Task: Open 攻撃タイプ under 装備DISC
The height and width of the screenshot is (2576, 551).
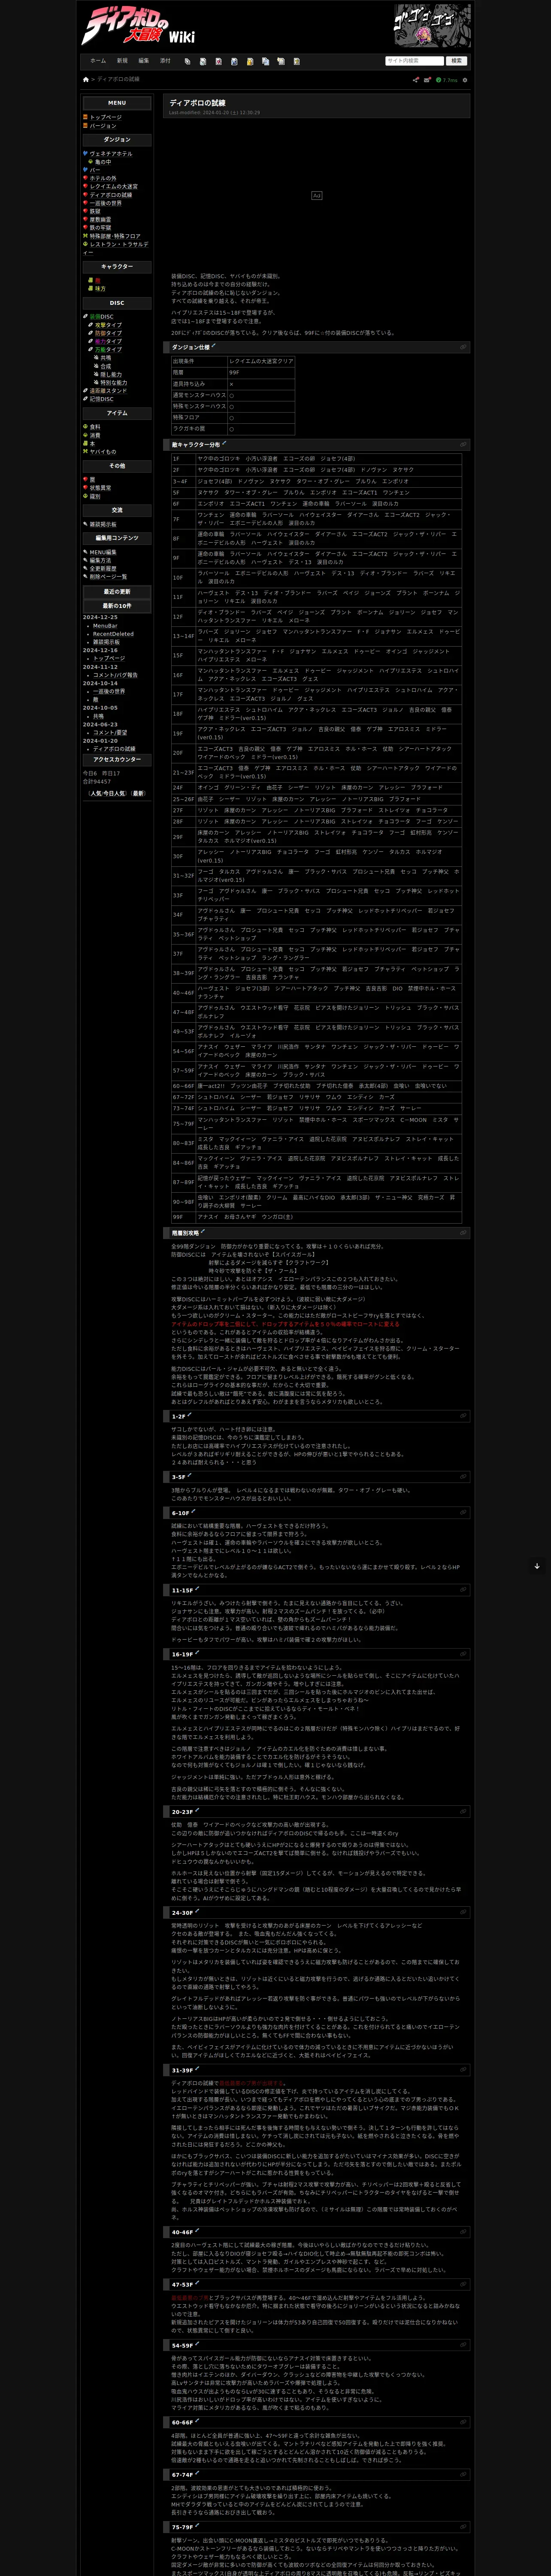Action: (x=108, y=325)
